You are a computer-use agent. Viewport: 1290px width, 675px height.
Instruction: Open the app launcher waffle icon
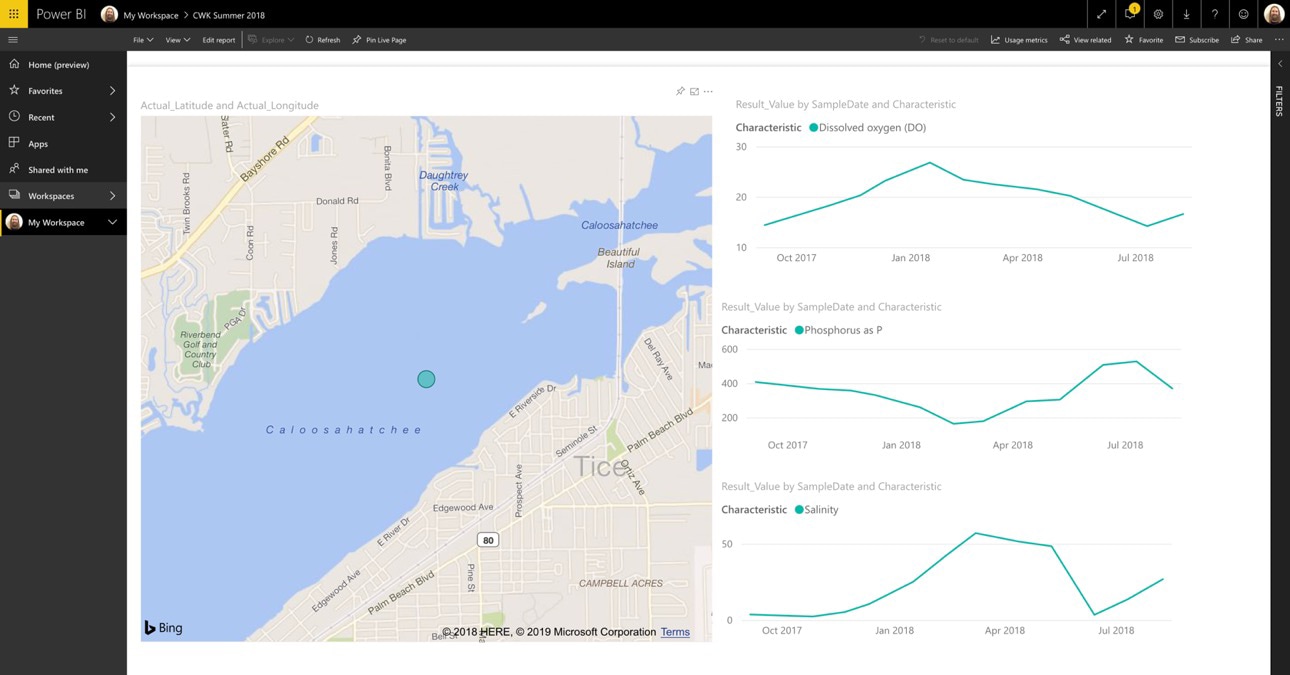14,14
